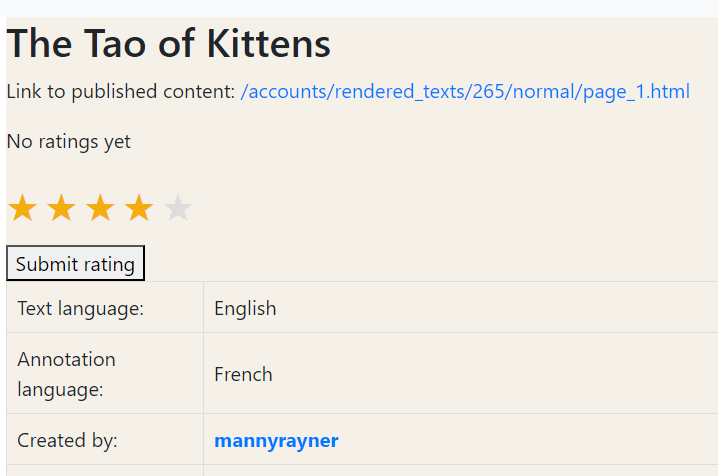Click the partial cell below mannyrayner
718x476 pixels.
coord(460,470)
